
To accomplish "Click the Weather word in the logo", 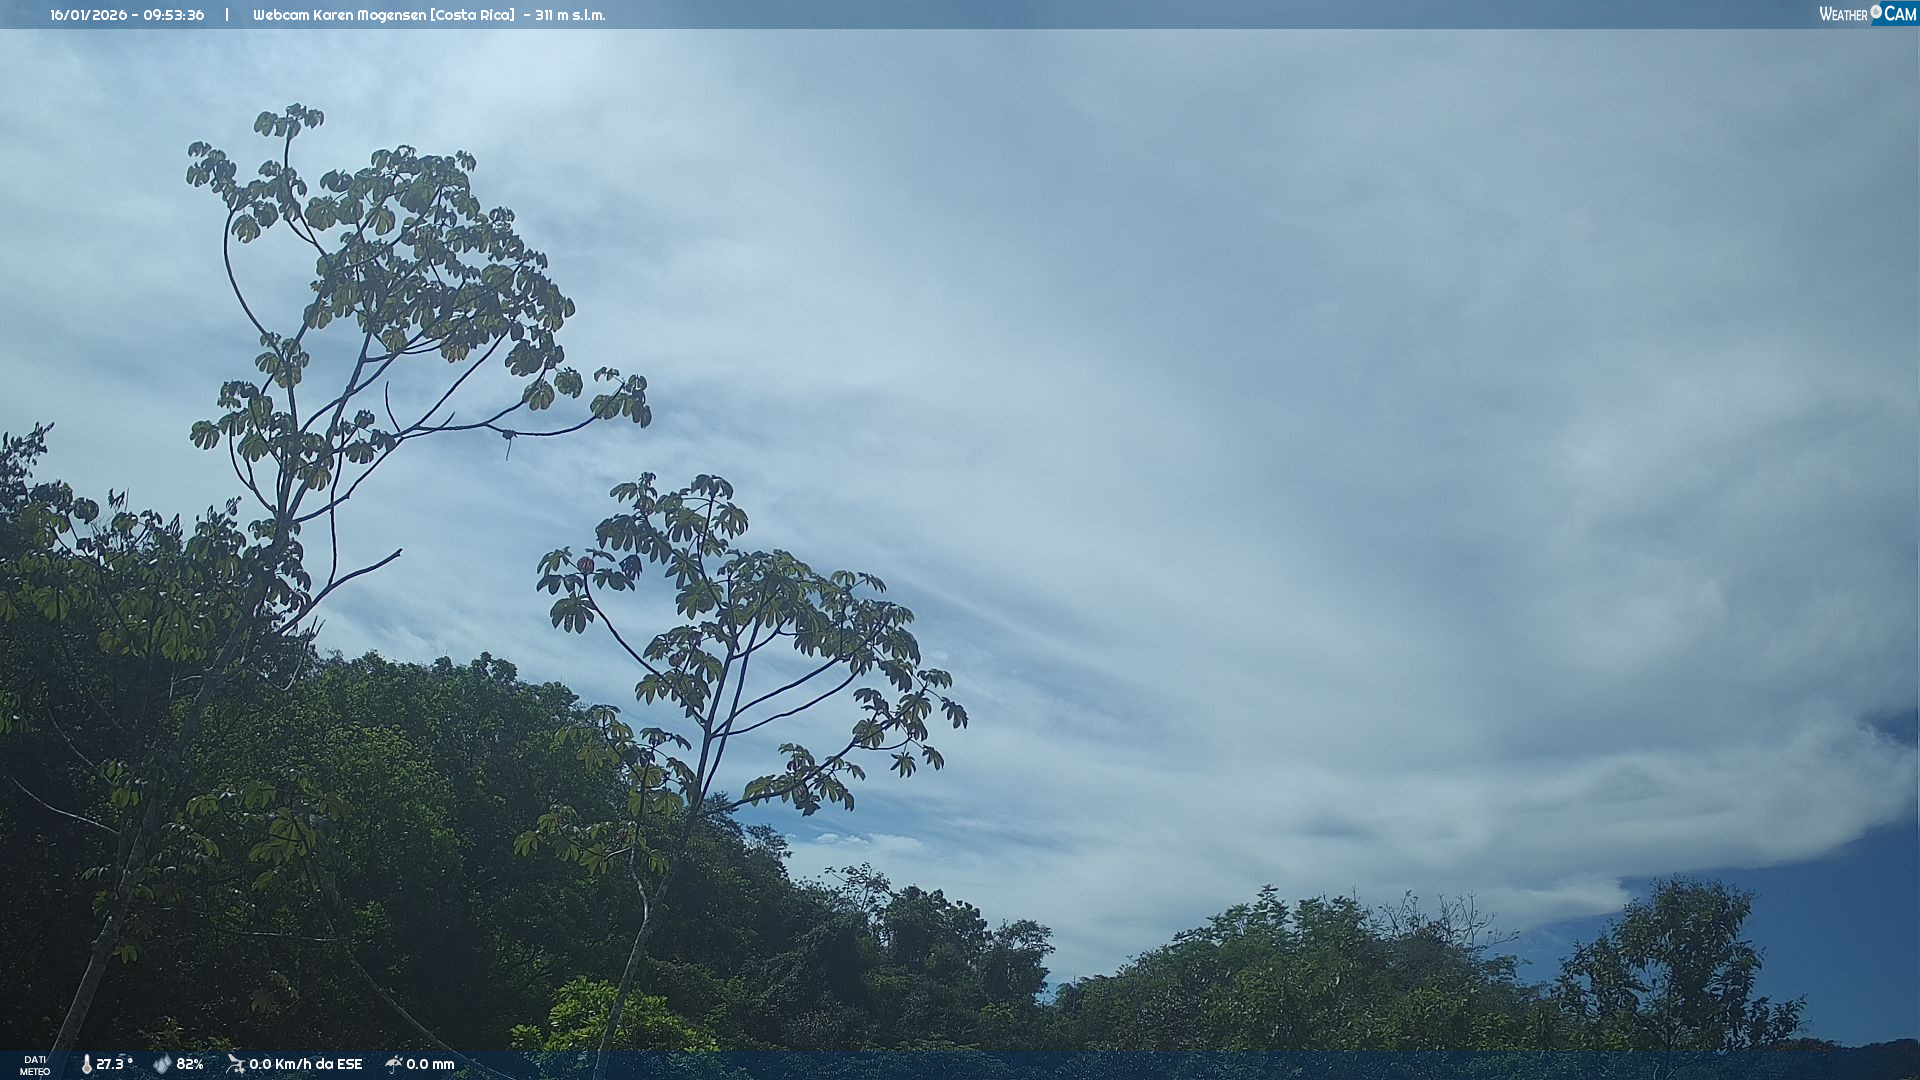I will tap(1843, 15).
